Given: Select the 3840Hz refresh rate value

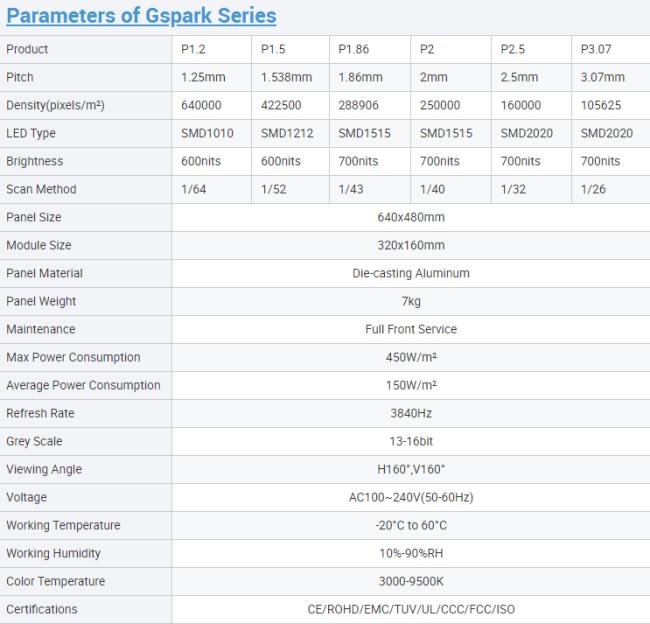Looking at the screenshot, I should tap(410, 413).
